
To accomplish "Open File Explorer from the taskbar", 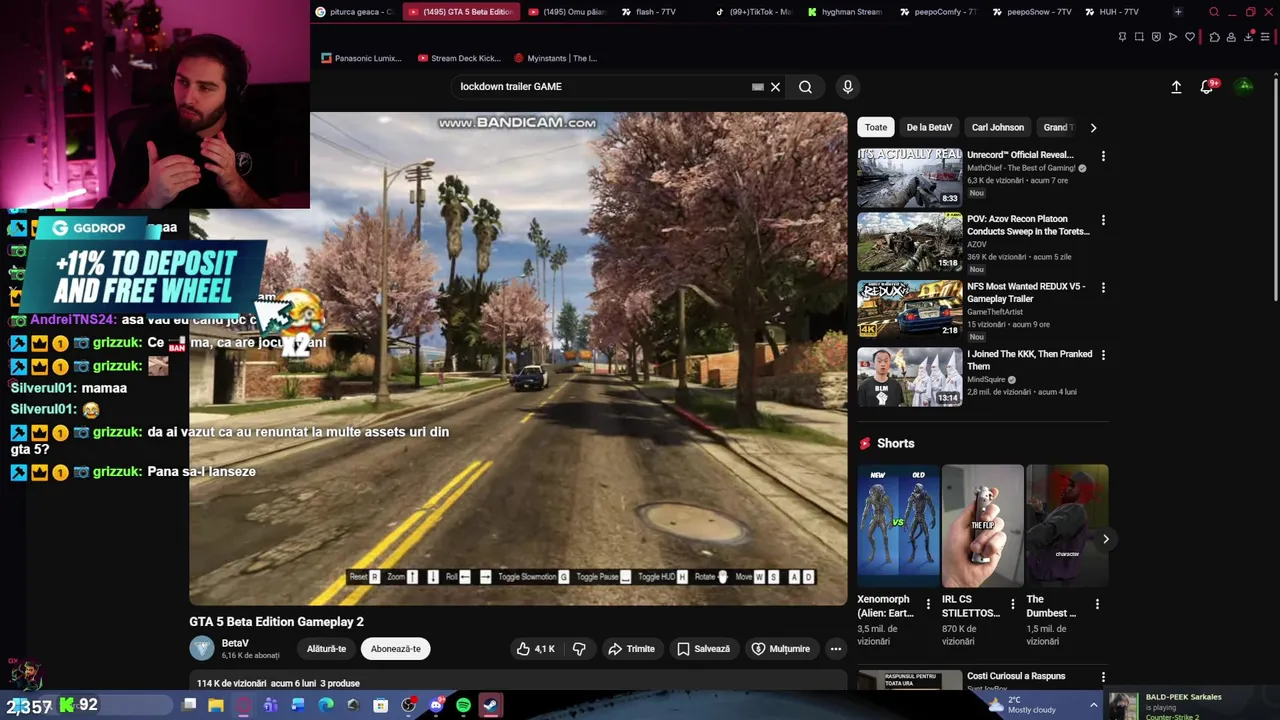I will coord(216,705).
